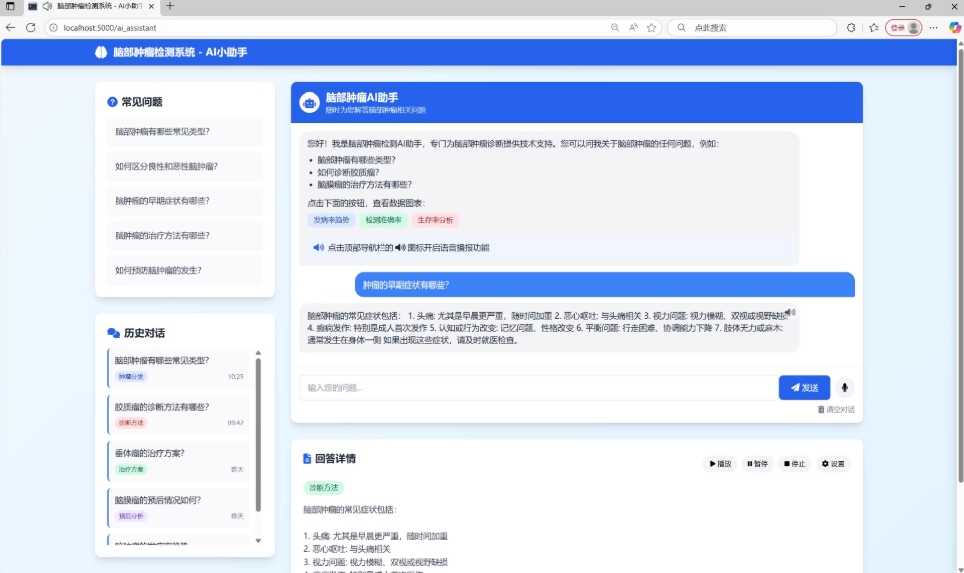Open the tab actions menu icon
Screen dimensions: 964x573
point(10,6)
